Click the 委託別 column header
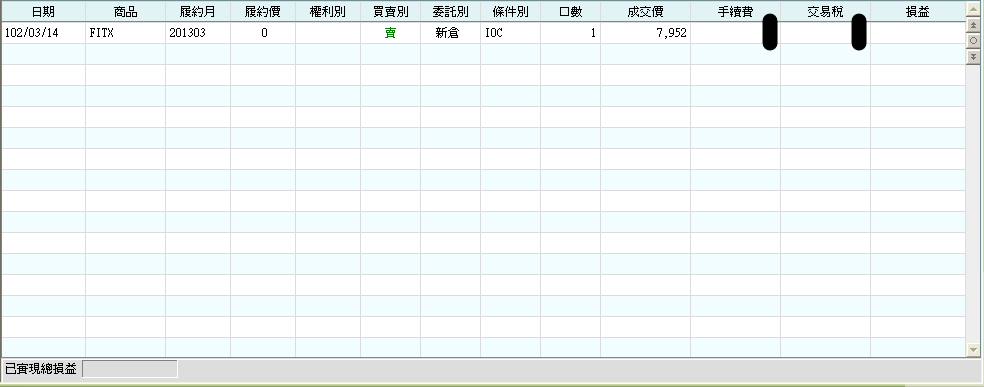The height and width of the screenshot is (387, 984). 450,12
